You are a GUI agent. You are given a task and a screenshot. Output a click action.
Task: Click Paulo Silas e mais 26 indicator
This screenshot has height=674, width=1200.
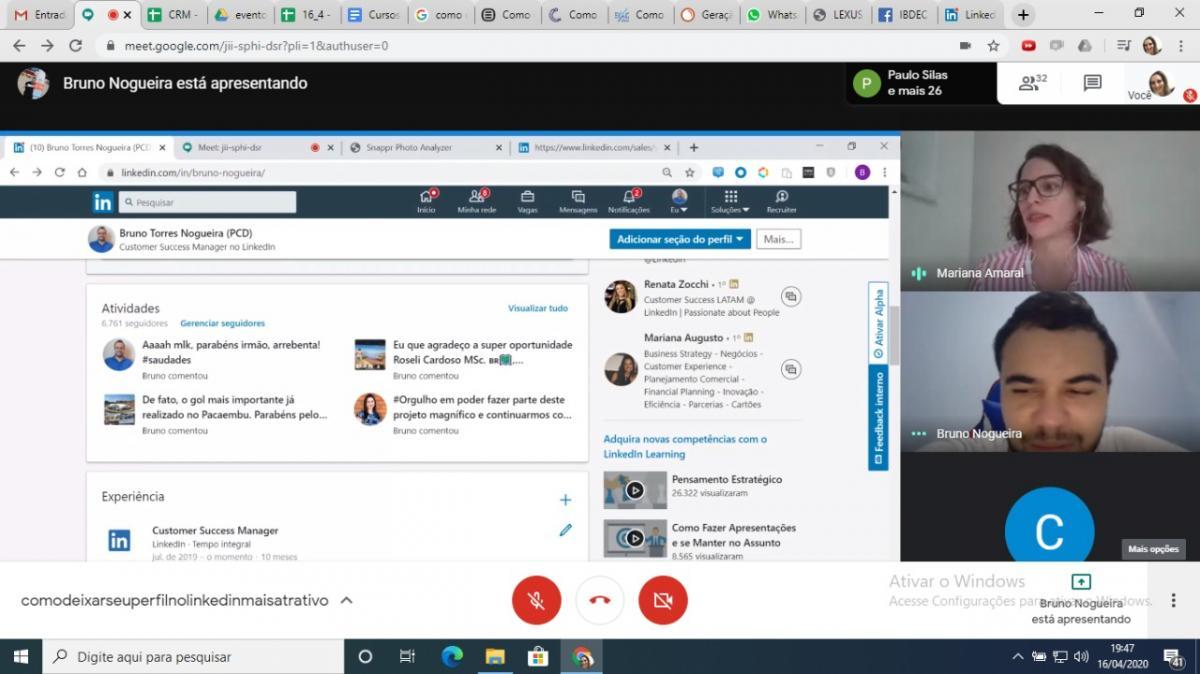coord(920,83)
